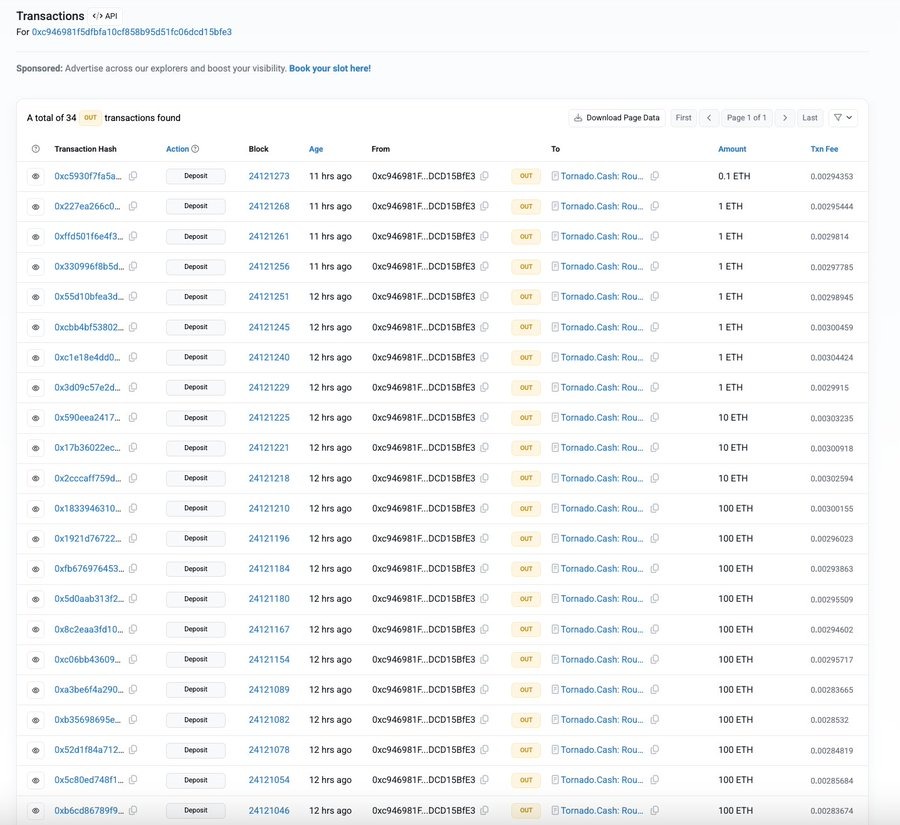The width and height of the screenshot is (900, 825).
Task: Click the OUT badge on the first row
Action: [524, 176]
